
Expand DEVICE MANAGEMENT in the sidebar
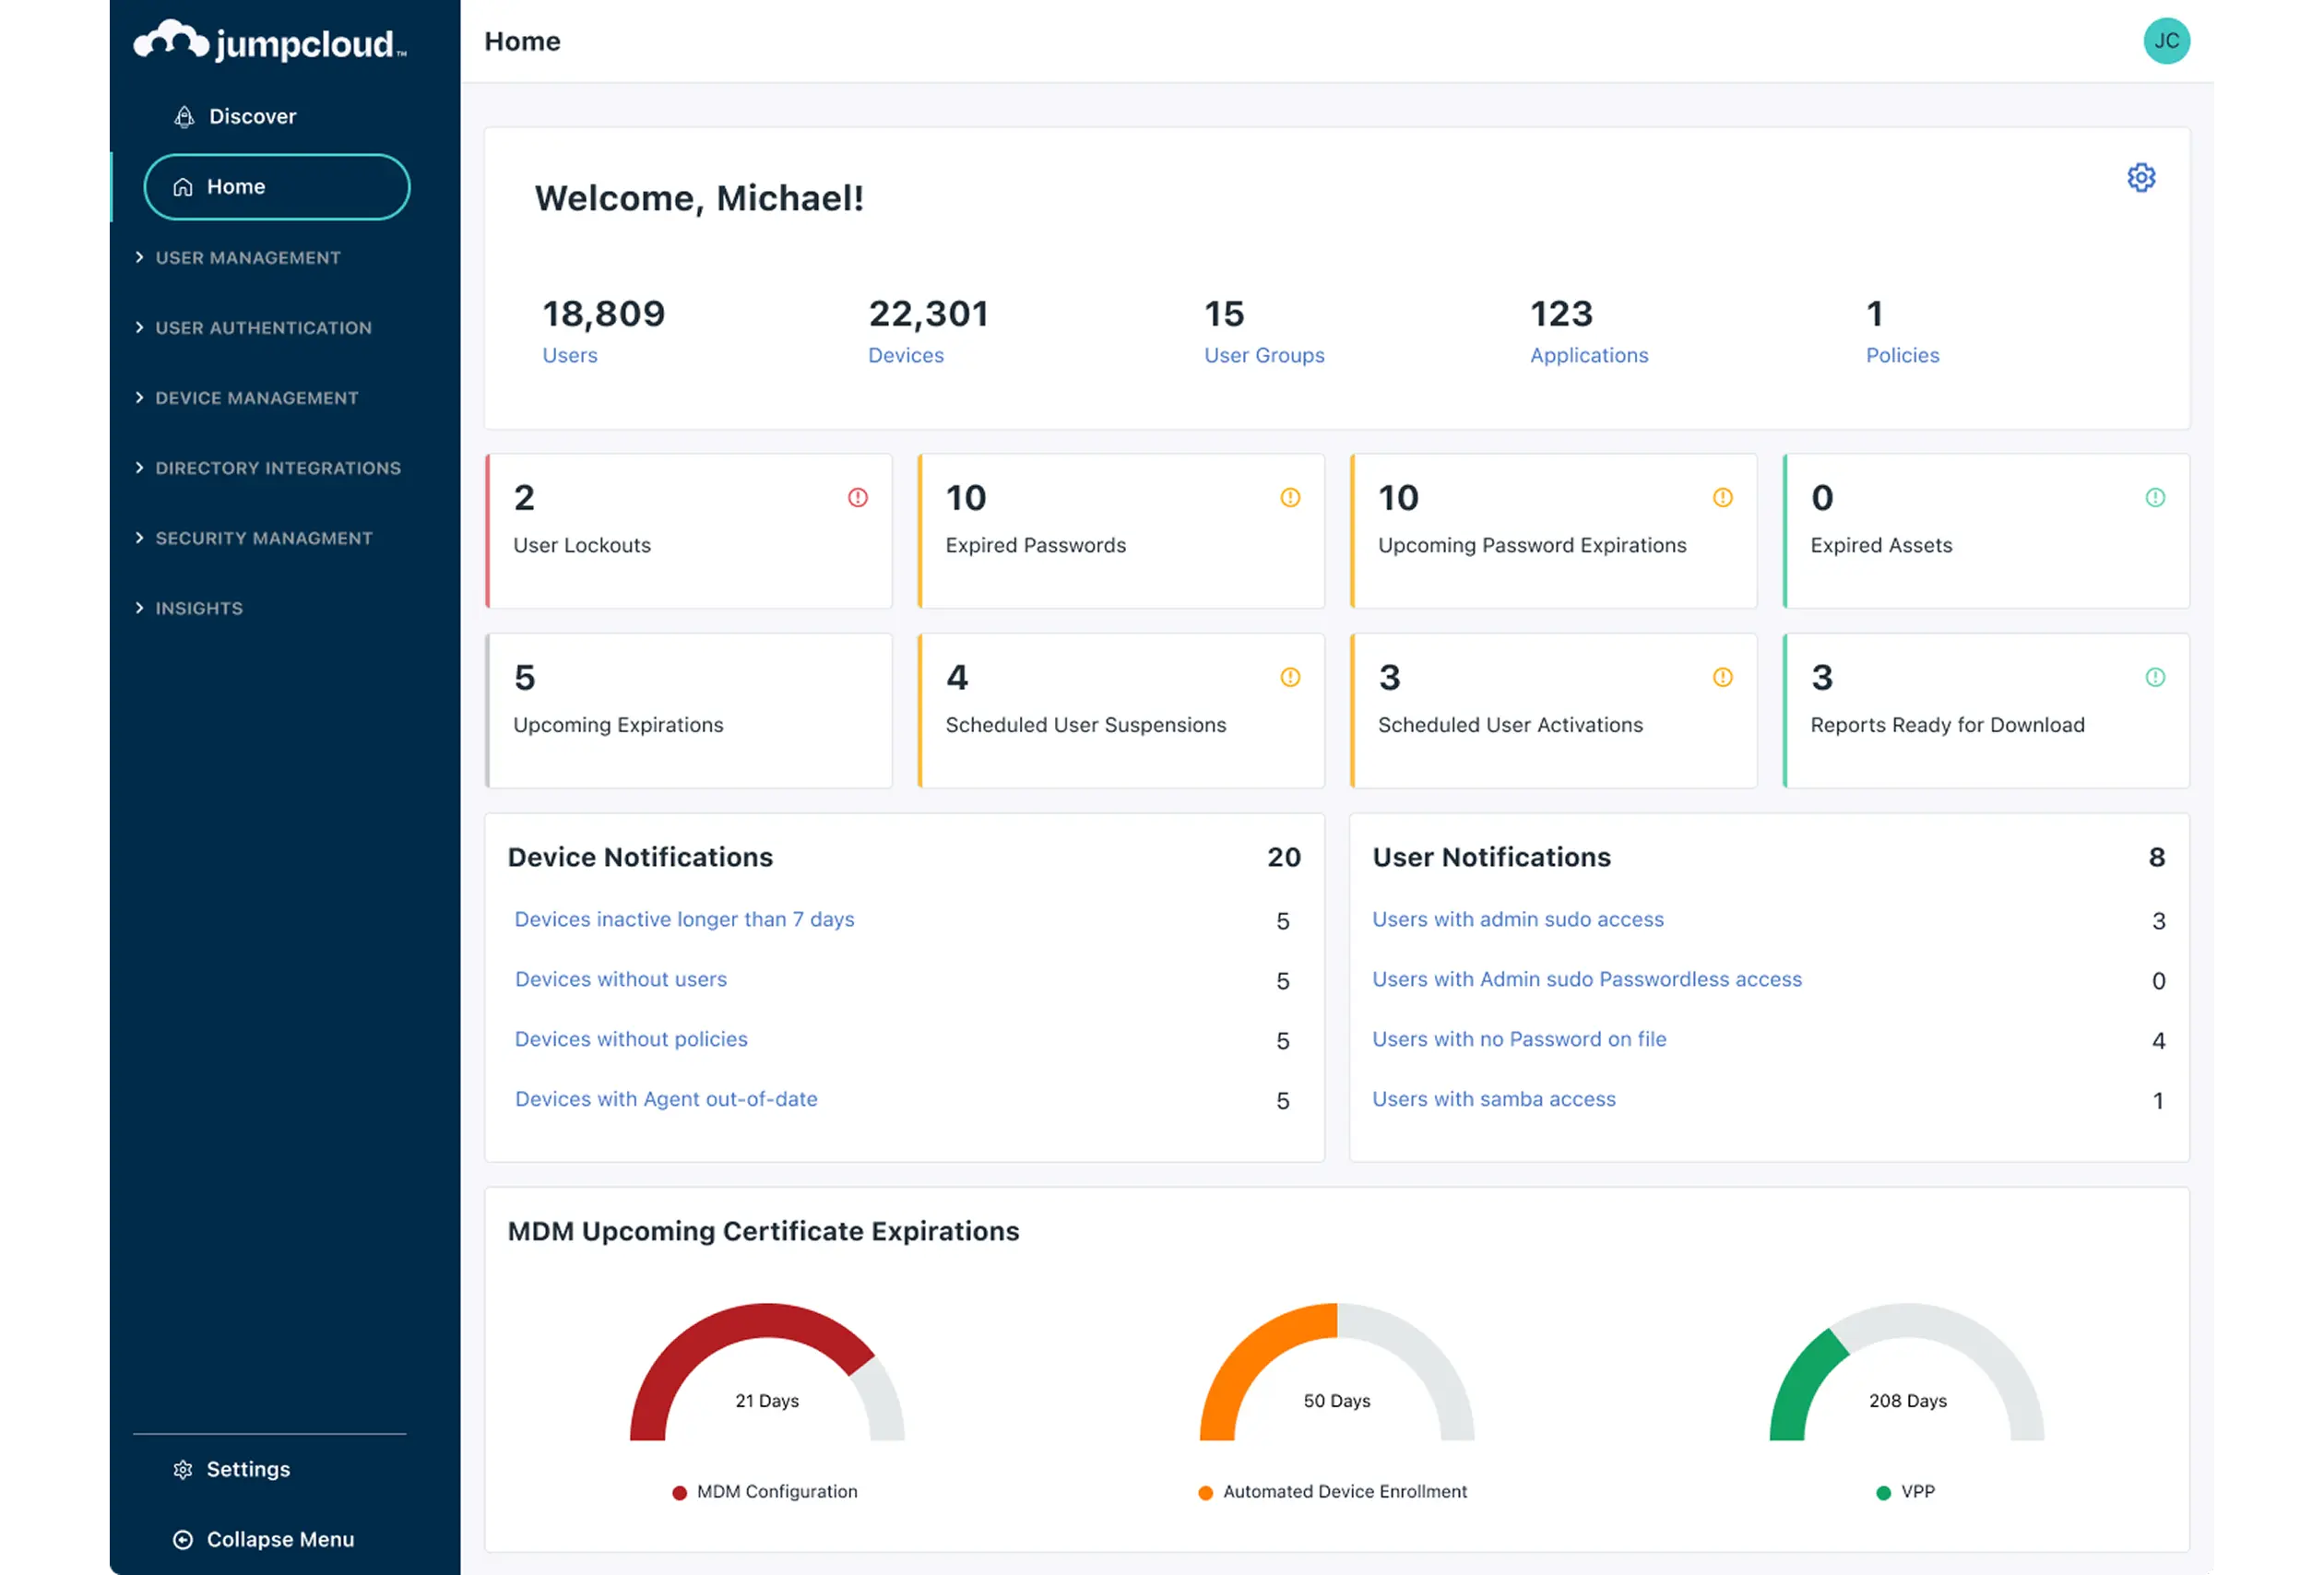pos(256,397)
